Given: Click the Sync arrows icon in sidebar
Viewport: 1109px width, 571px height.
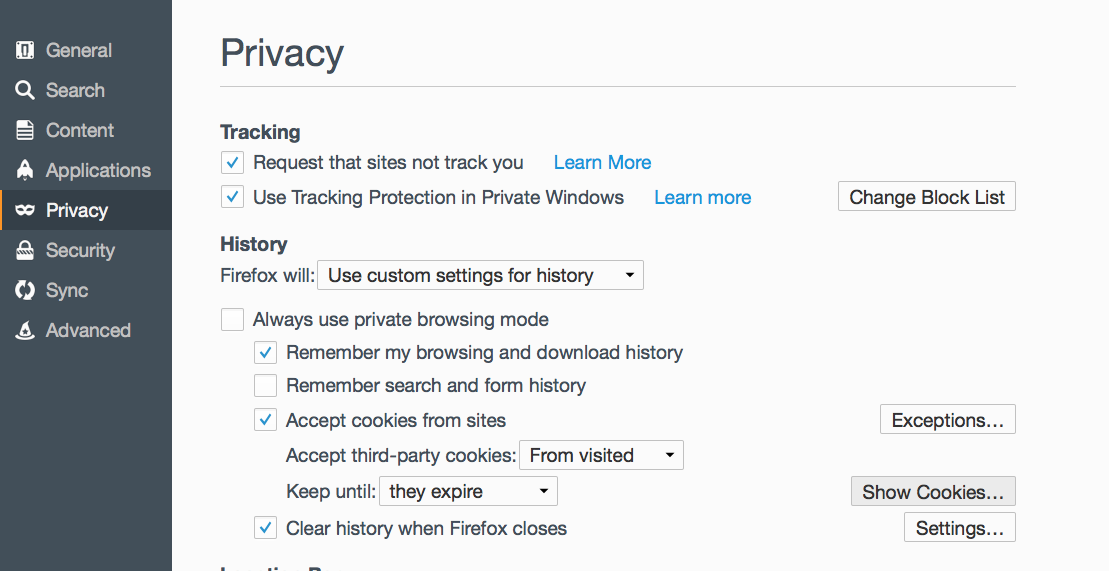Looking at the screenshot, I should [x=25, y=290].
